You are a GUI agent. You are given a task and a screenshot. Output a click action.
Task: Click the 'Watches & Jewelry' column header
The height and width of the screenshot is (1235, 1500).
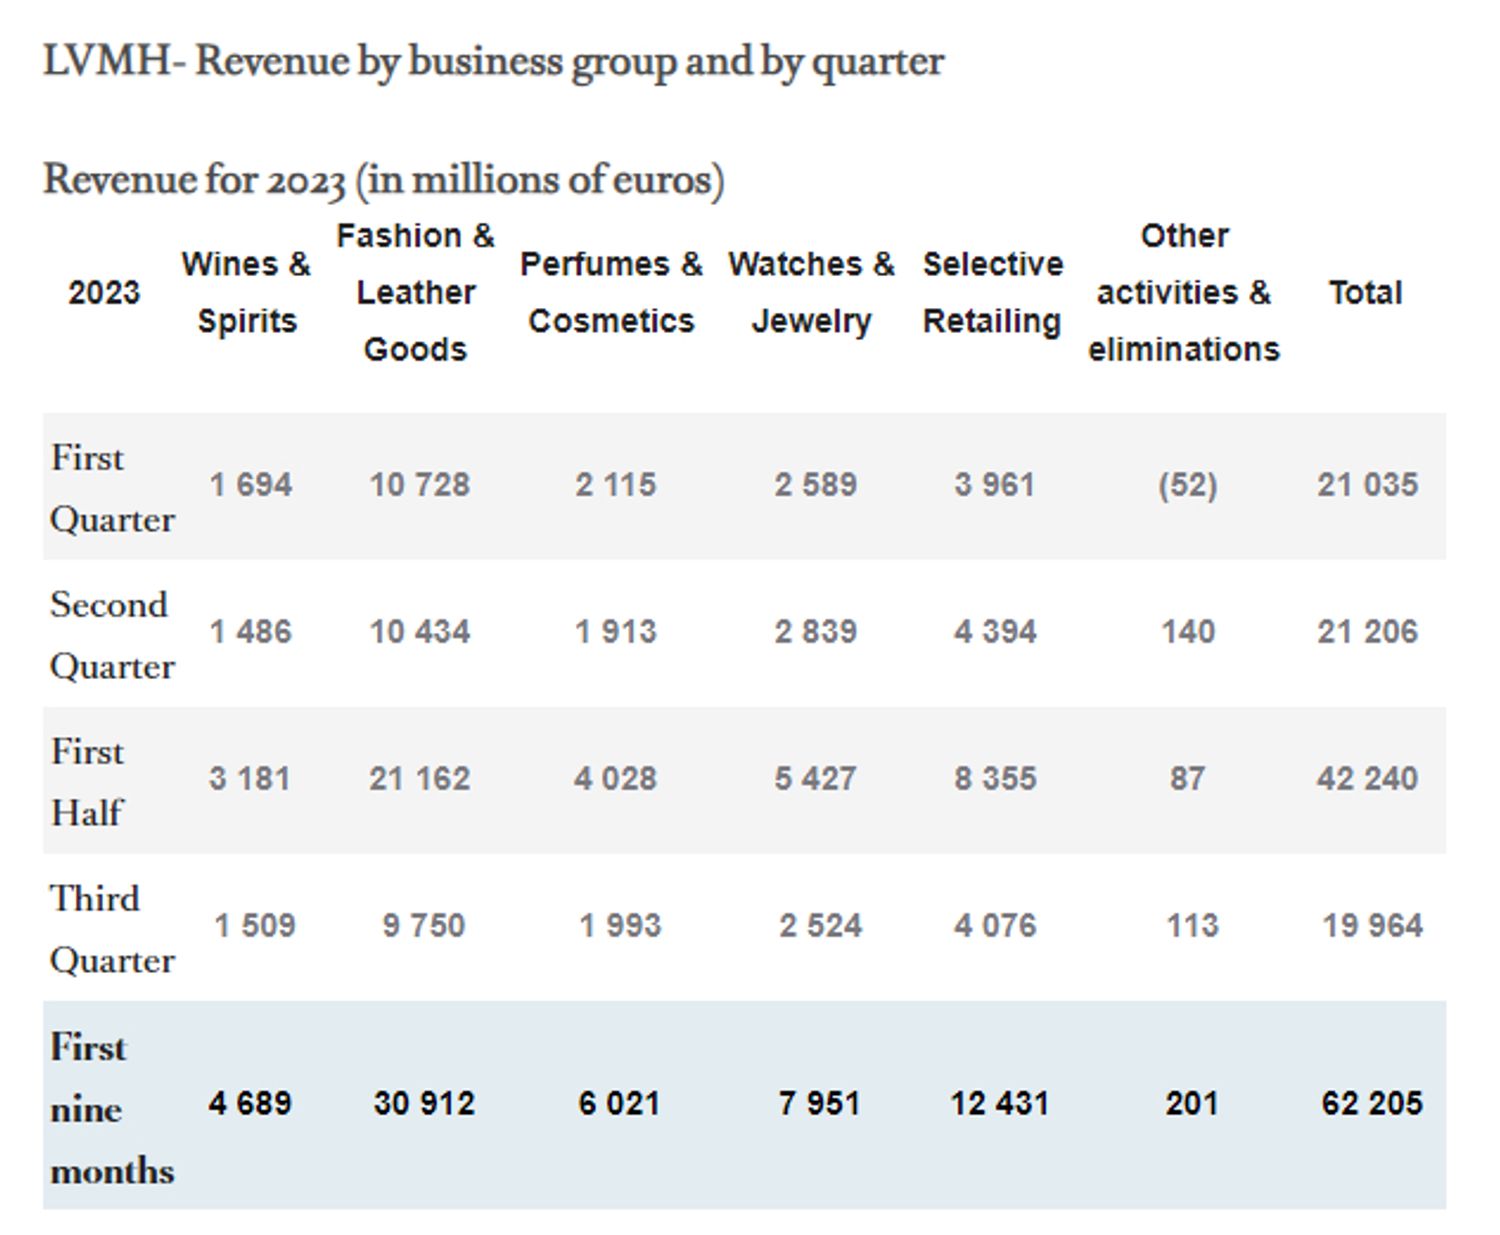pyautogui.click(x=811, y=292)
